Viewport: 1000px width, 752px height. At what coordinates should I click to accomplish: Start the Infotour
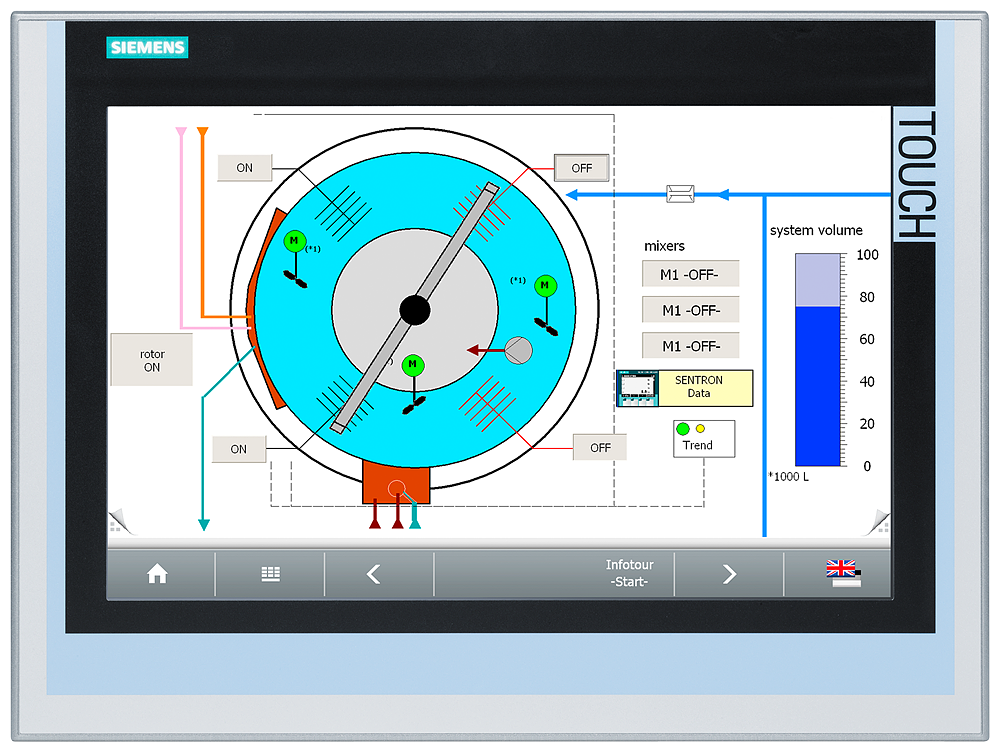coord(629,573)
